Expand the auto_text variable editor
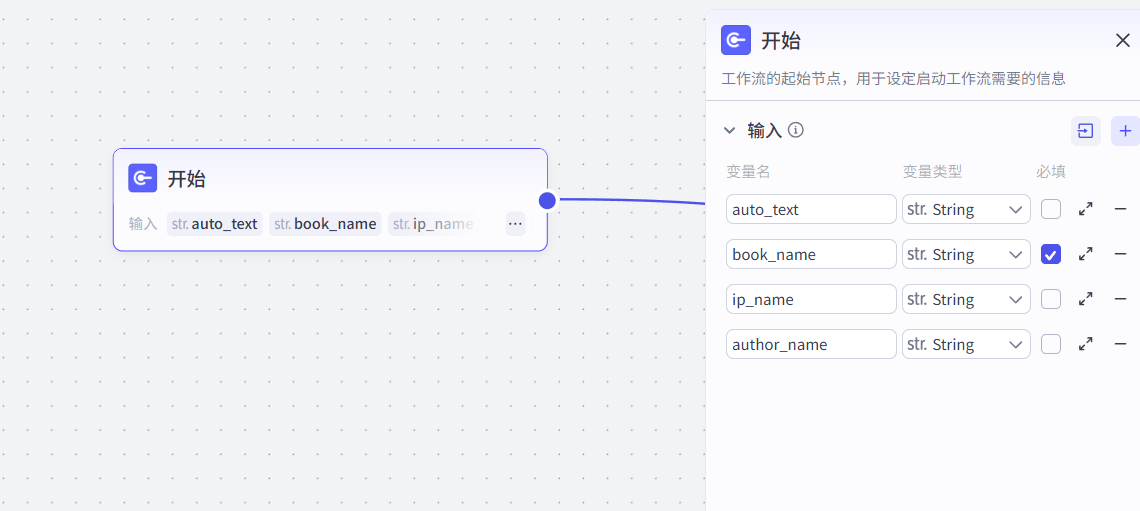 (1085, 209)
